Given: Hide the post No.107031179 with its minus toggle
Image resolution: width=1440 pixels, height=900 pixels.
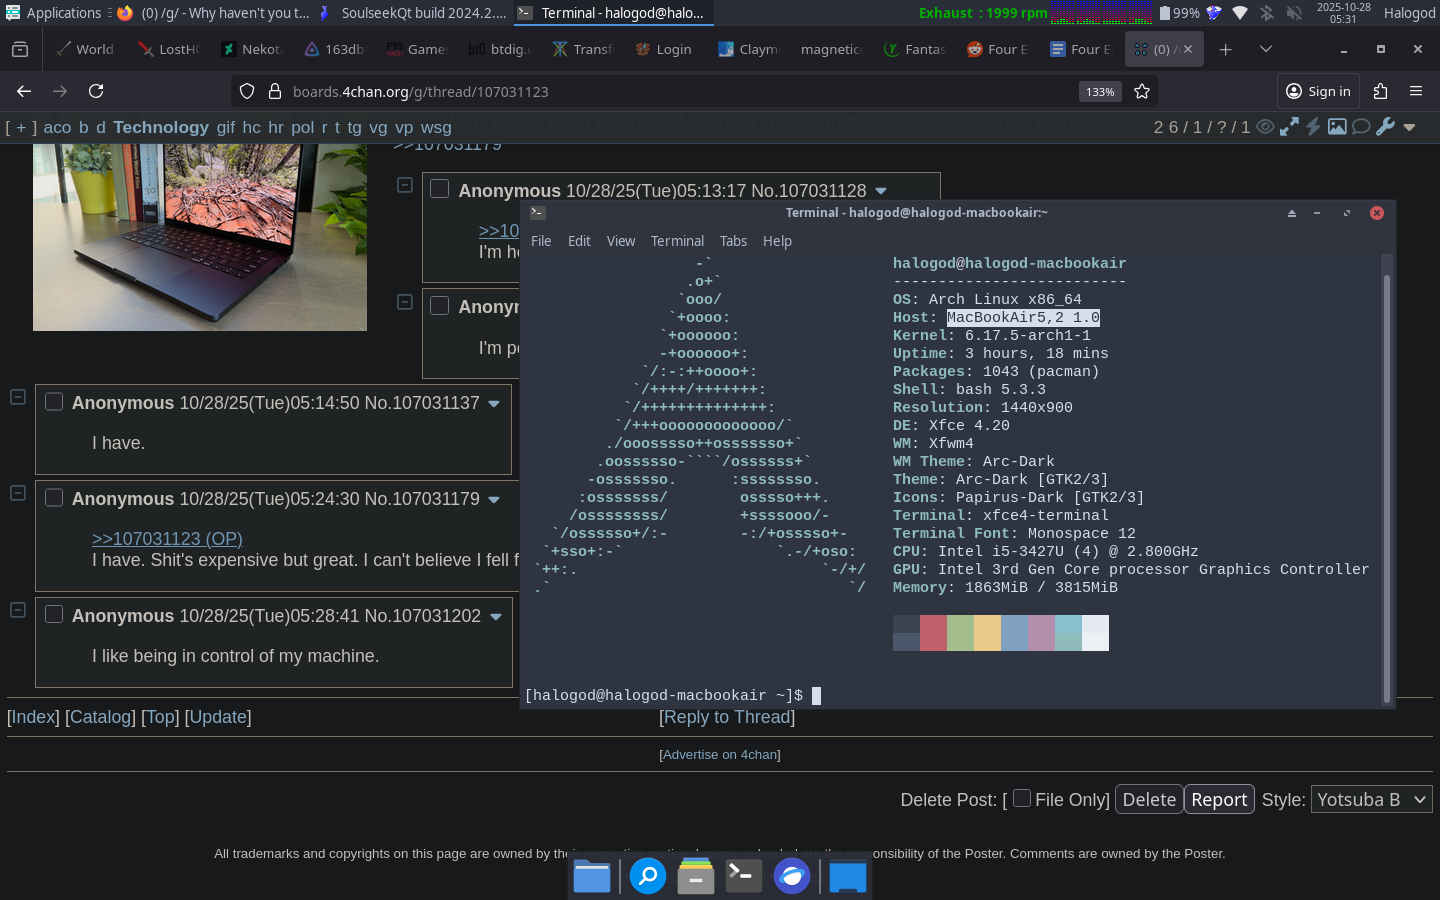Looking at the screenshot, I should click(17, 493).
